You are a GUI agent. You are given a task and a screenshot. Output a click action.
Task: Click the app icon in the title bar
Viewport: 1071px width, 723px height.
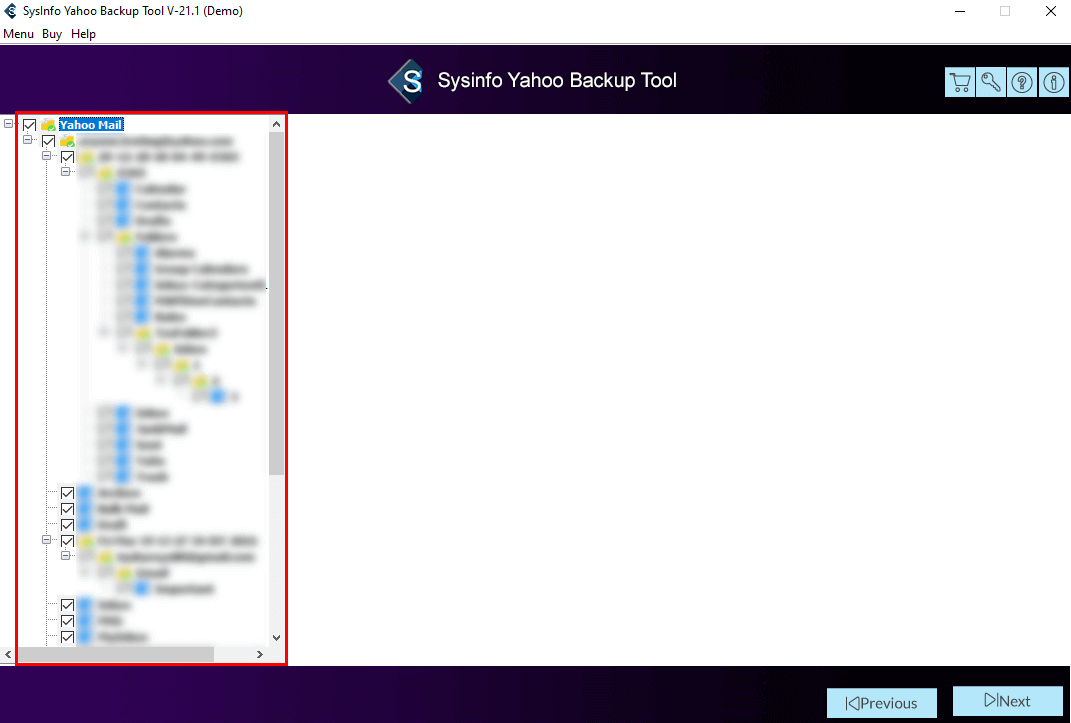click(x=10, y=11)
